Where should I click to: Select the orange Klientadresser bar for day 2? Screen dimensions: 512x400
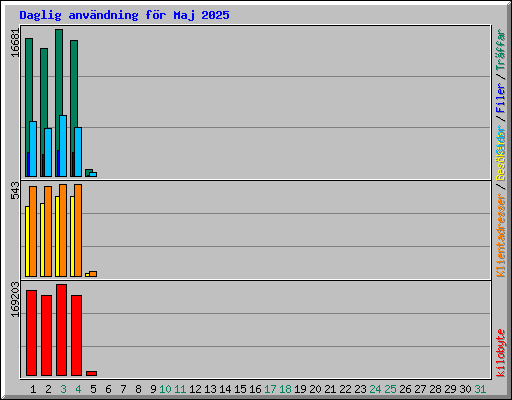pyautogui.click(x=48, y=231)
